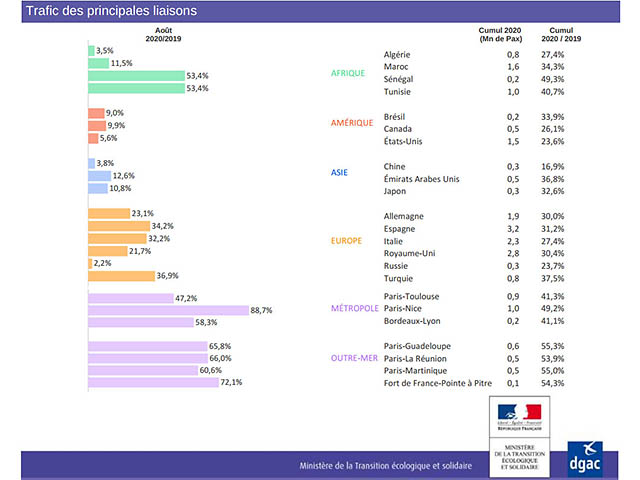Select the EUROPE region heading
Viewport: 640px width, 480px height.
349,241
